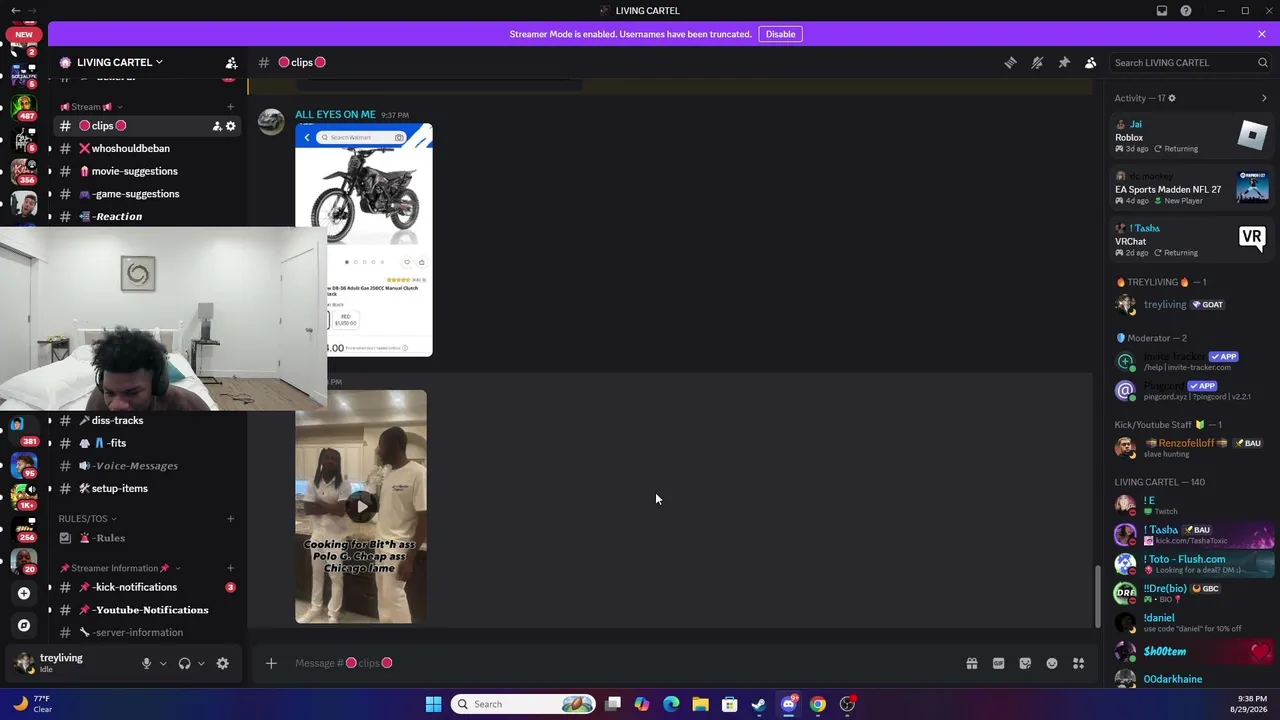Click the plus attachment button in message bar

(x=271, y=663)
